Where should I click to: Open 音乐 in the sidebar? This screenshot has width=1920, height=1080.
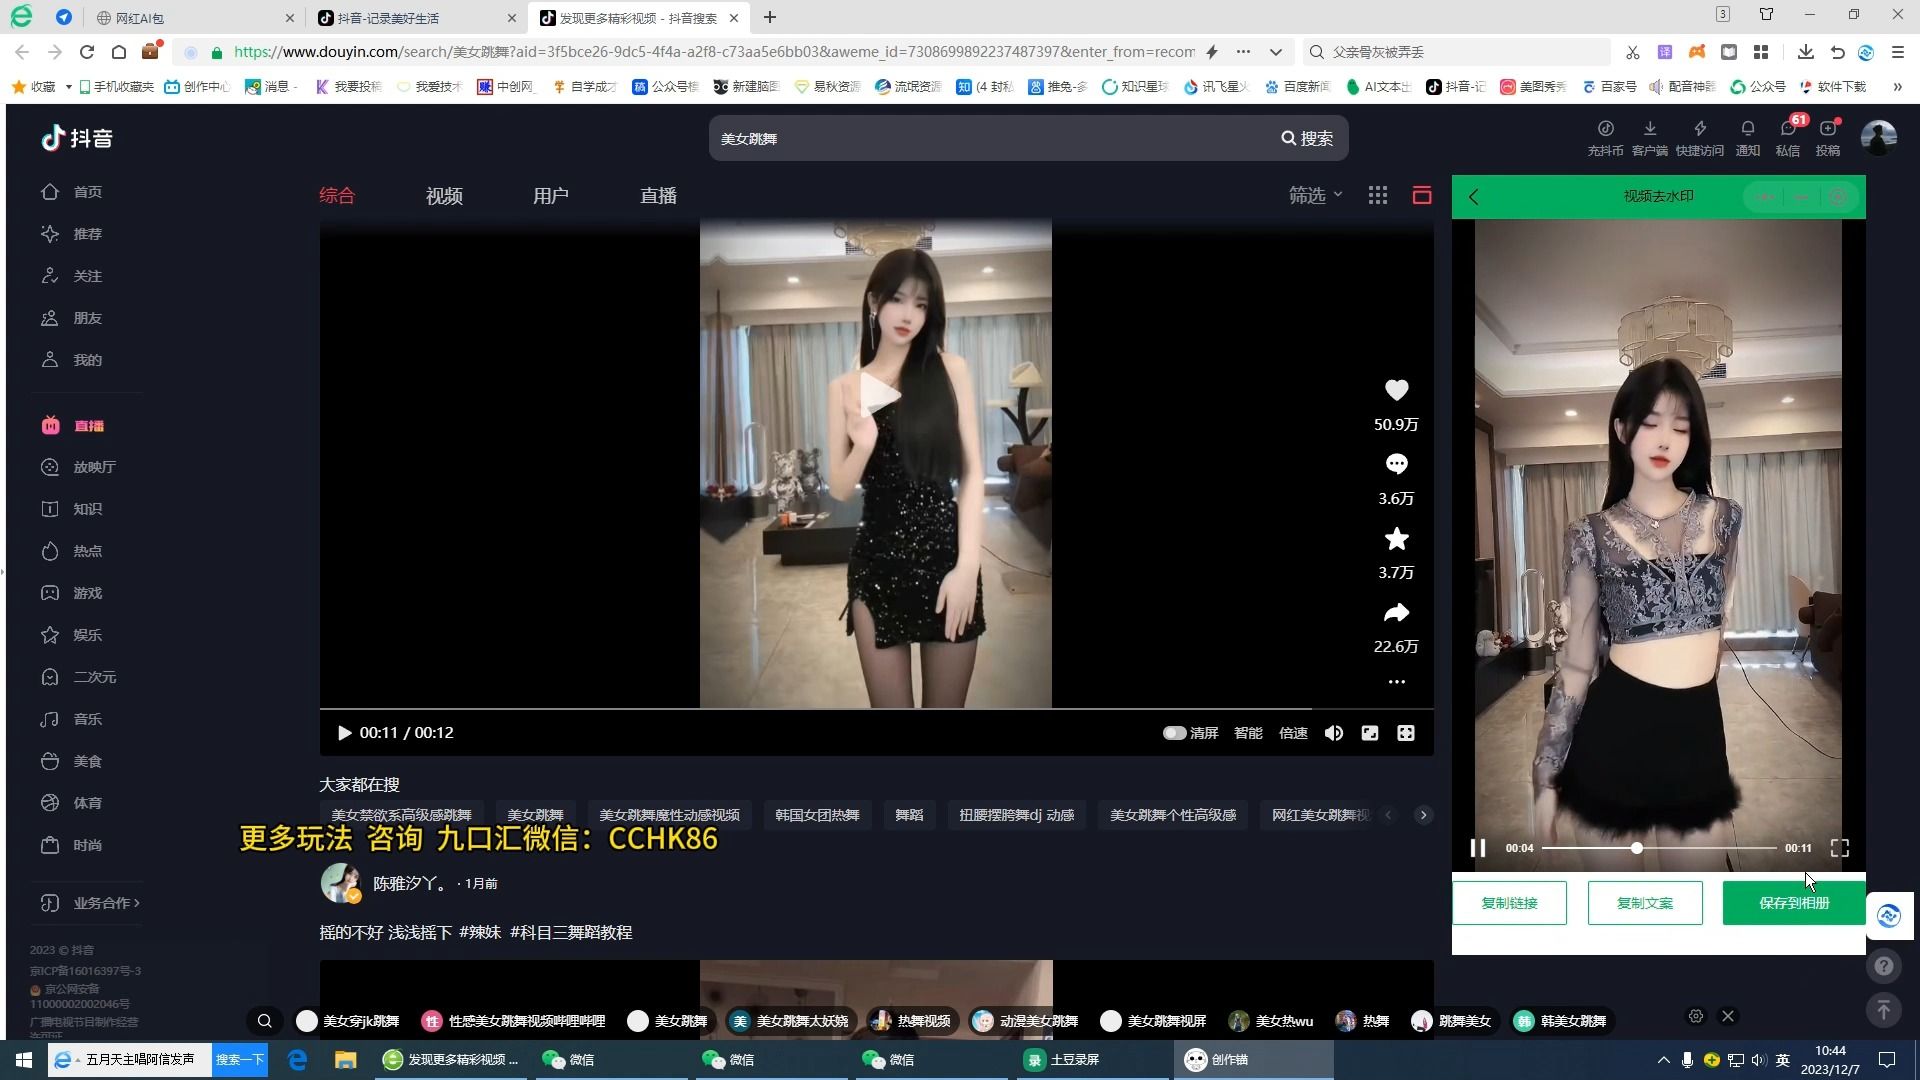(x=71, y=719)
